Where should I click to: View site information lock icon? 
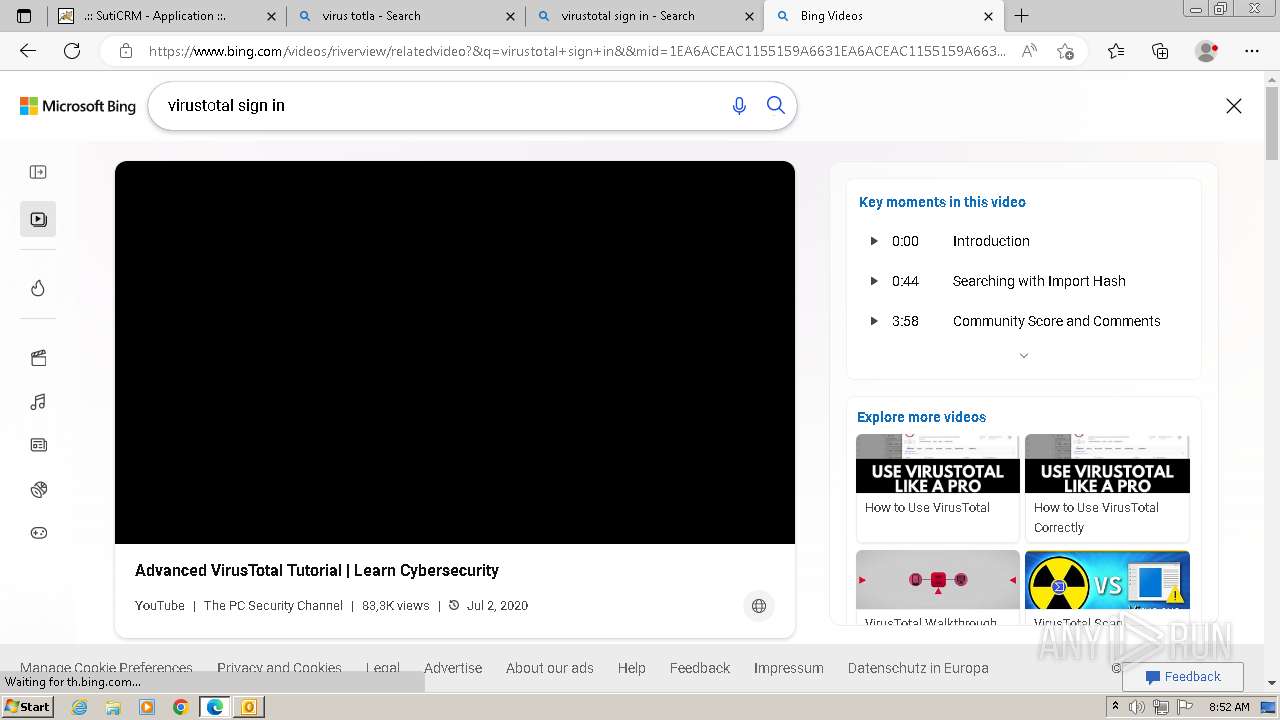click(125, 51)
